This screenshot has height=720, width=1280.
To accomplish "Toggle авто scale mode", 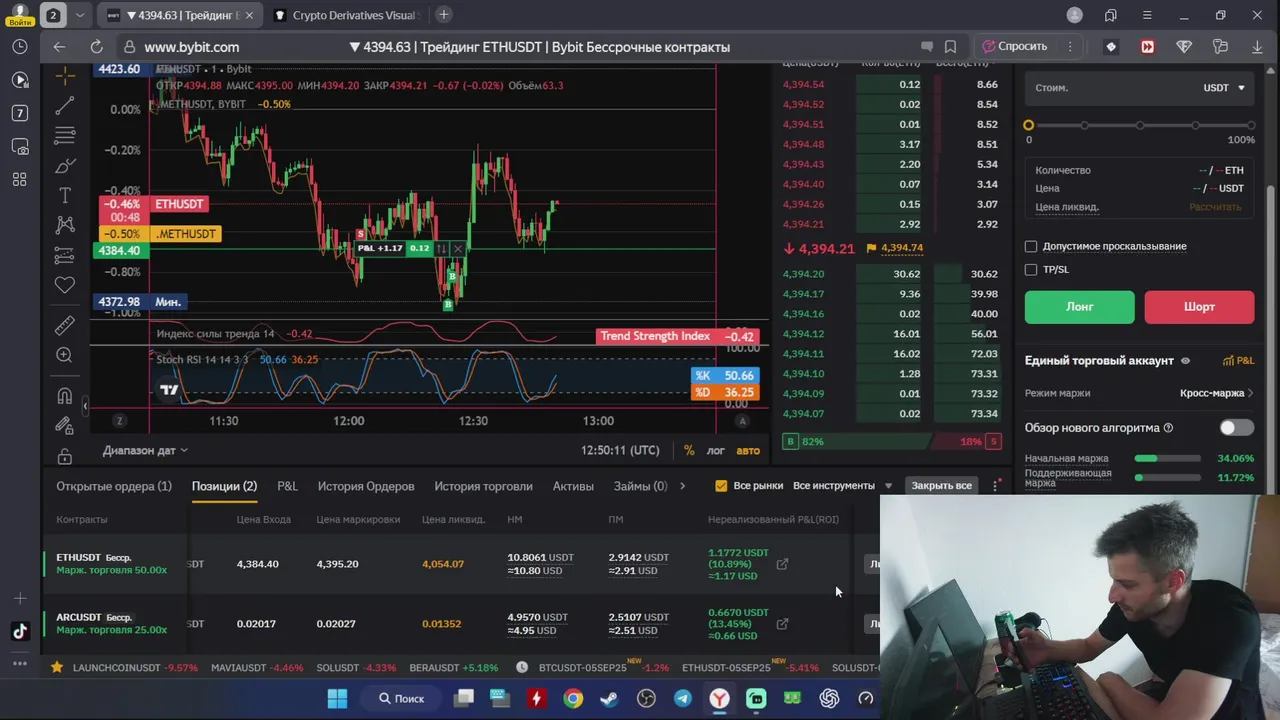I will pyautogui.click(x=748, y=450).
